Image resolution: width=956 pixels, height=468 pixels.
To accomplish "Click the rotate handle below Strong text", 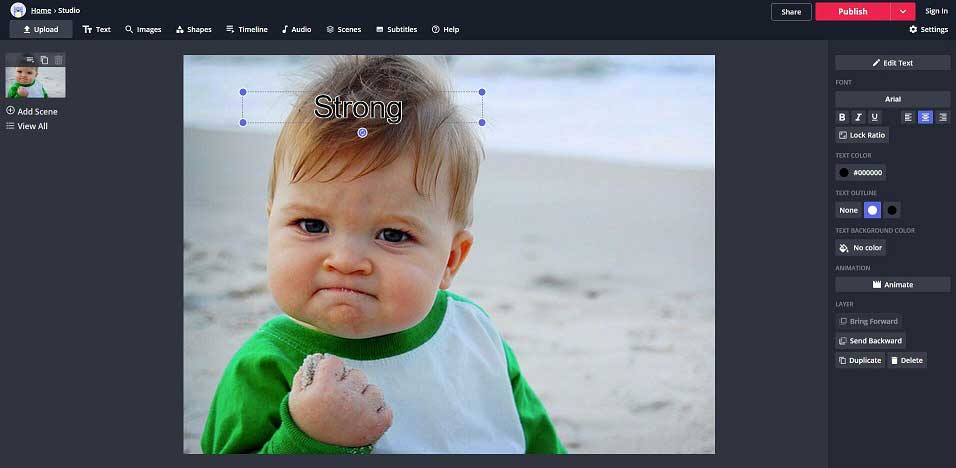I will pos(362,132).
